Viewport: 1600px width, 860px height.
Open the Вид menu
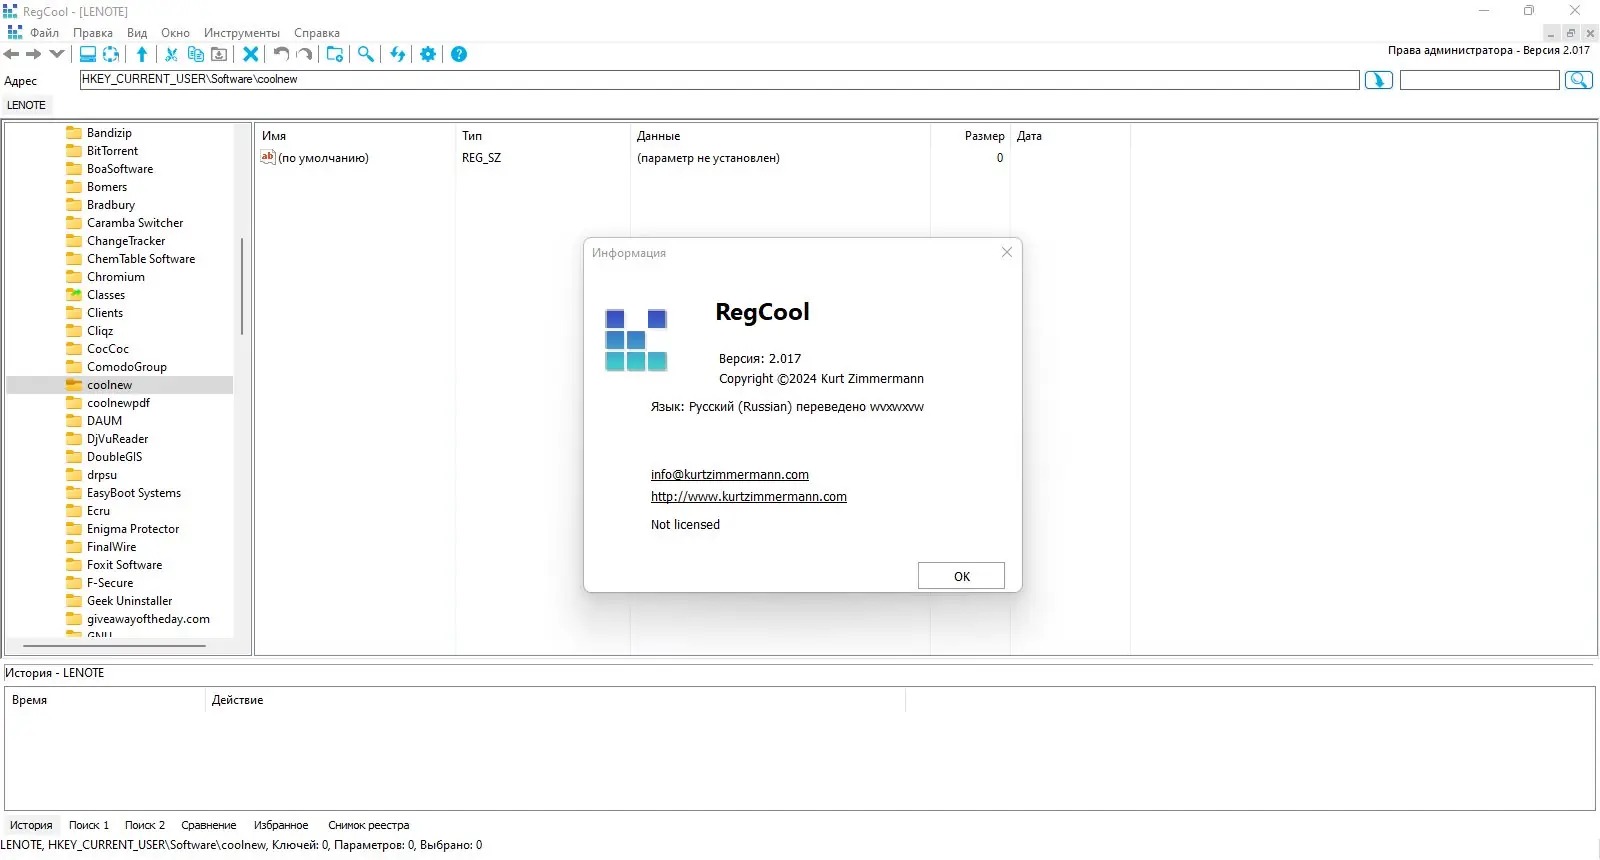click(x=137, y=33)
